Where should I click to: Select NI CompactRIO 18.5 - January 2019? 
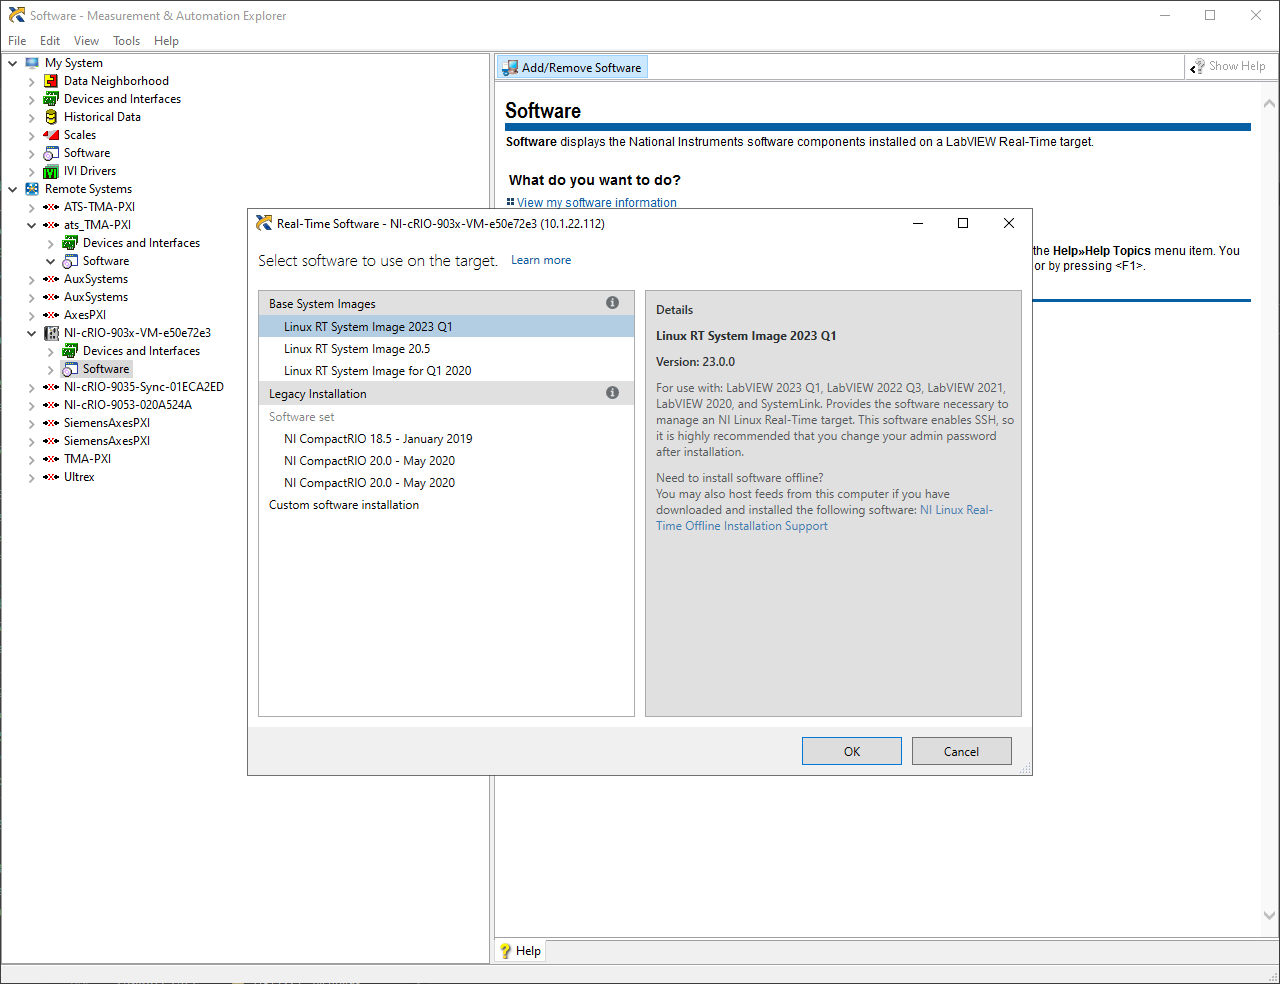tap(446, 439)
